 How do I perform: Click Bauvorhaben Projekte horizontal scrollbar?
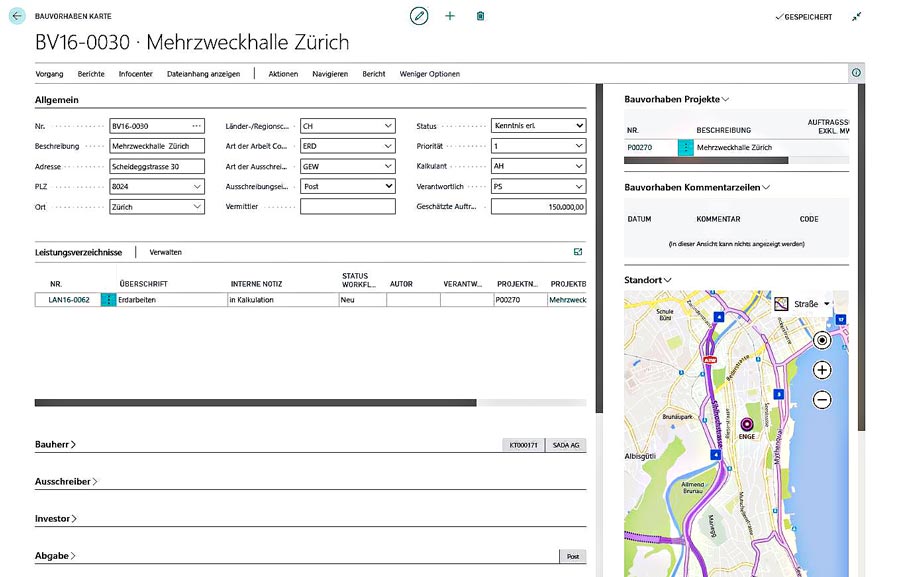[x=706, y=161]
